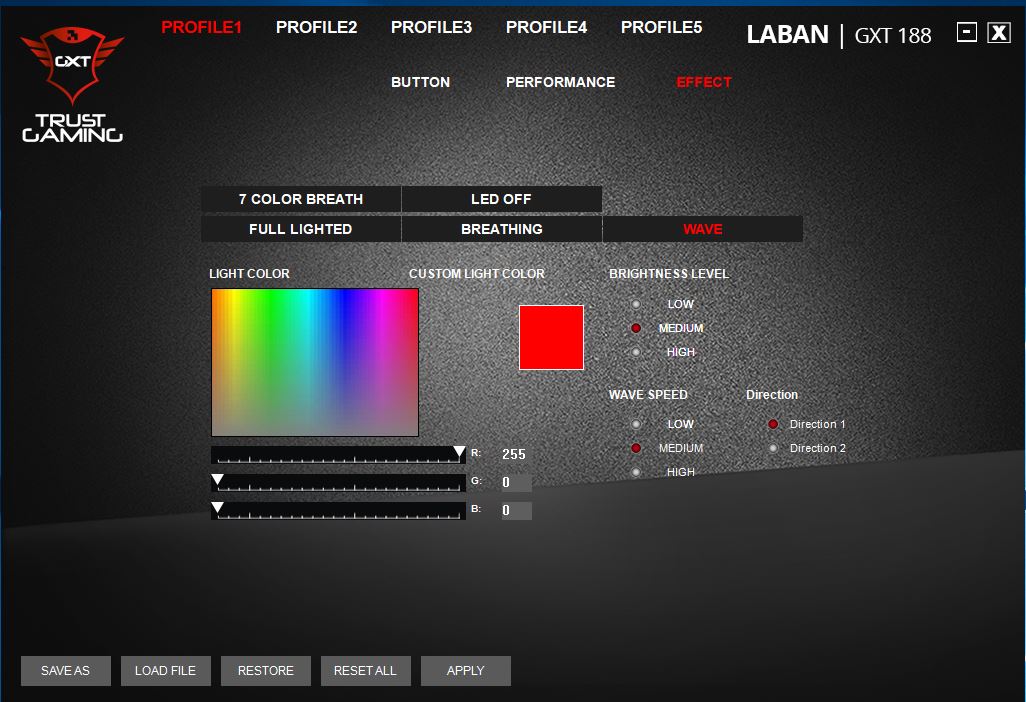Set brightness level to HIGH

636,352
